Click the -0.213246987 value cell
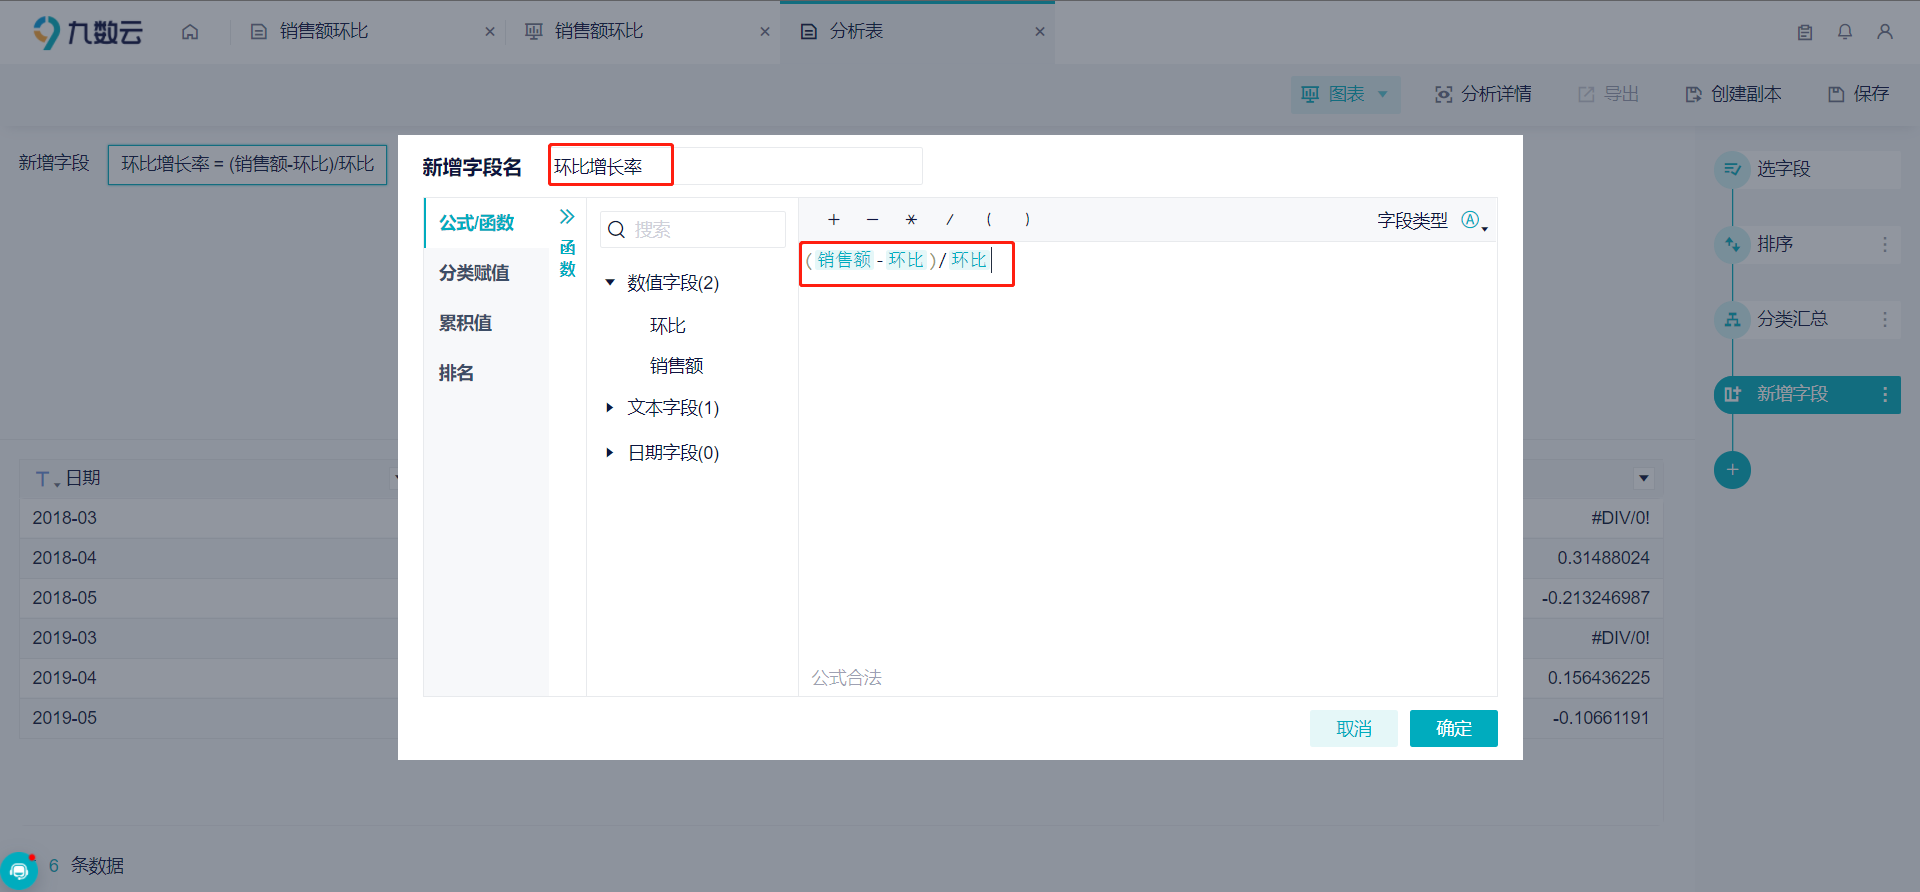Screen dimensions: 1920x892 pyautogui.click(x=1596, y=598)
